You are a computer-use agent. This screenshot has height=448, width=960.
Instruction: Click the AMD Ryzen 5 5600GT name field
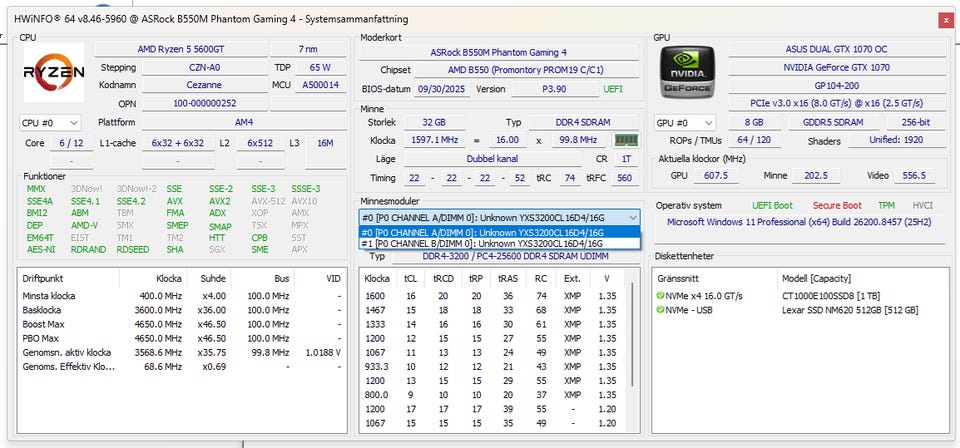point(181,50)
